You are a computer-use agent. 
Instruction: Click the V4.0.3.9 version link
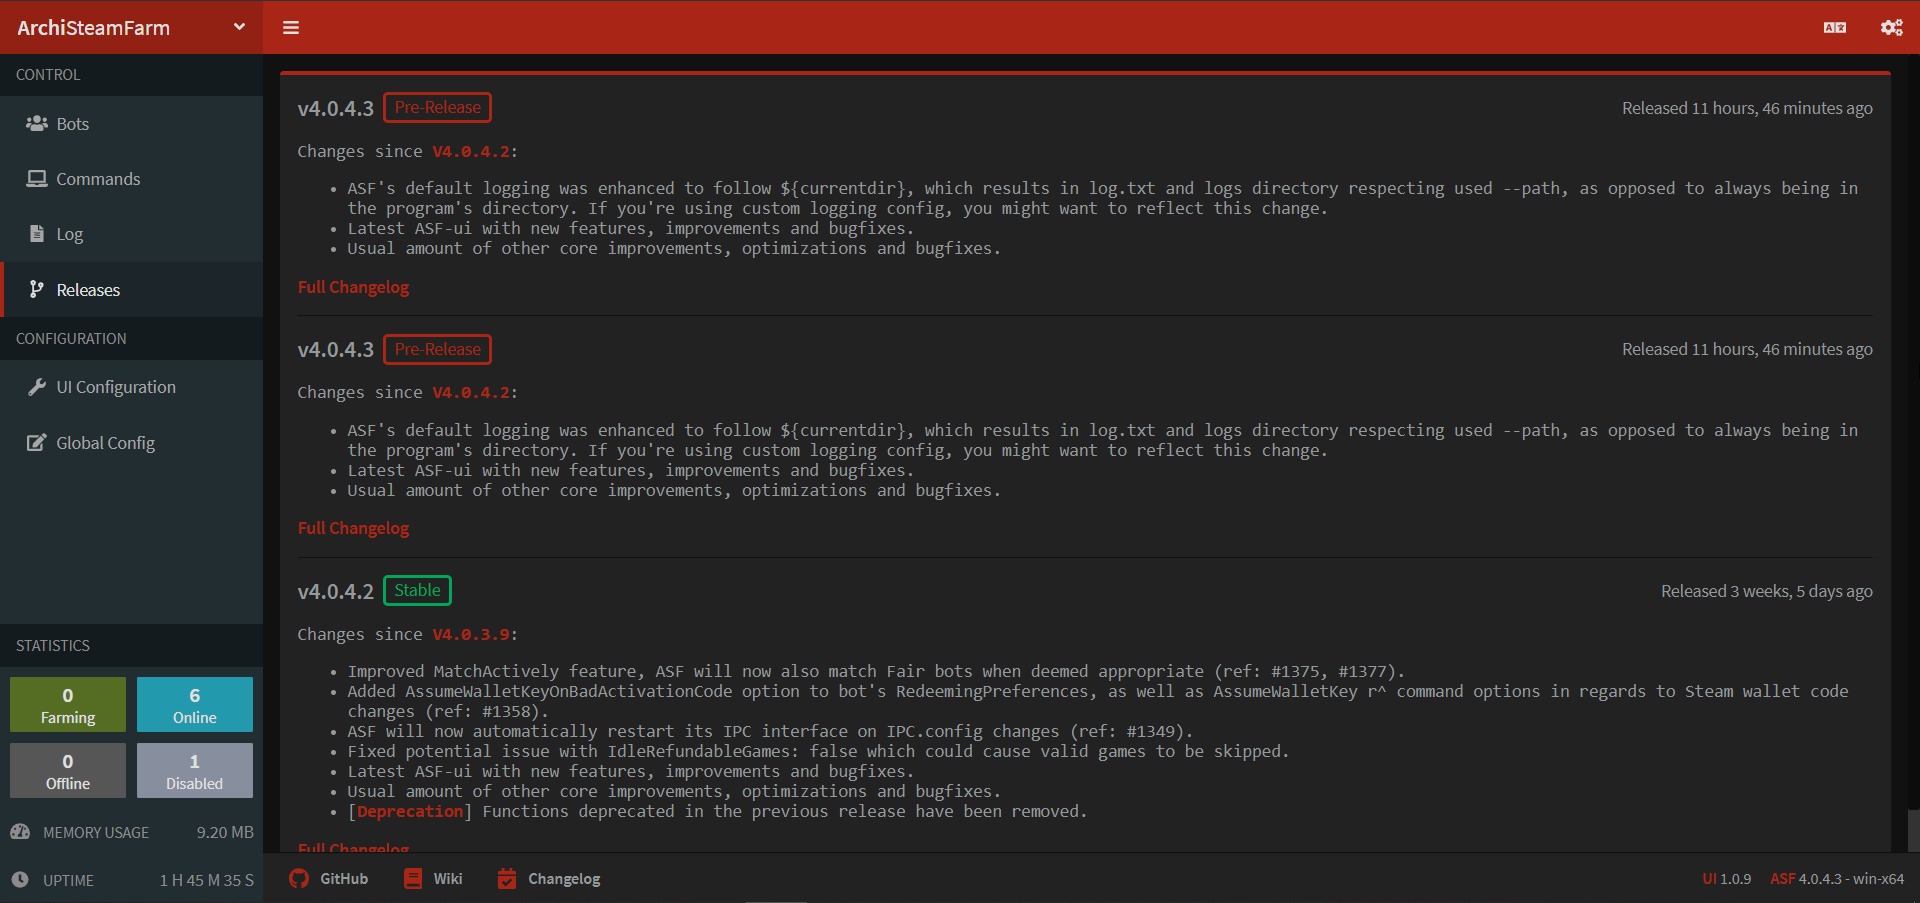pos(471,635)
